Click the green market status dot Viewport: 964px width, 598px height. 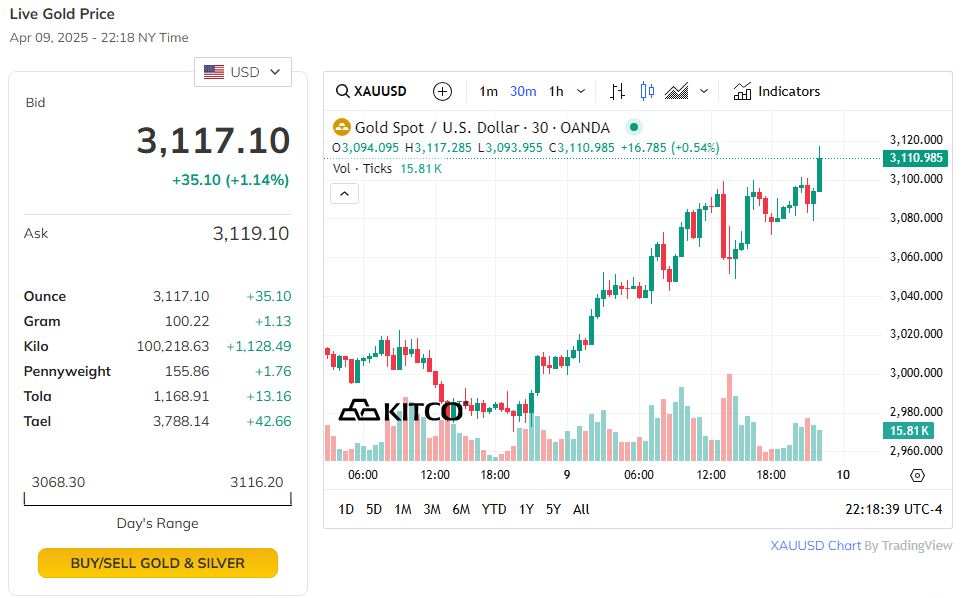pos(634,128)
